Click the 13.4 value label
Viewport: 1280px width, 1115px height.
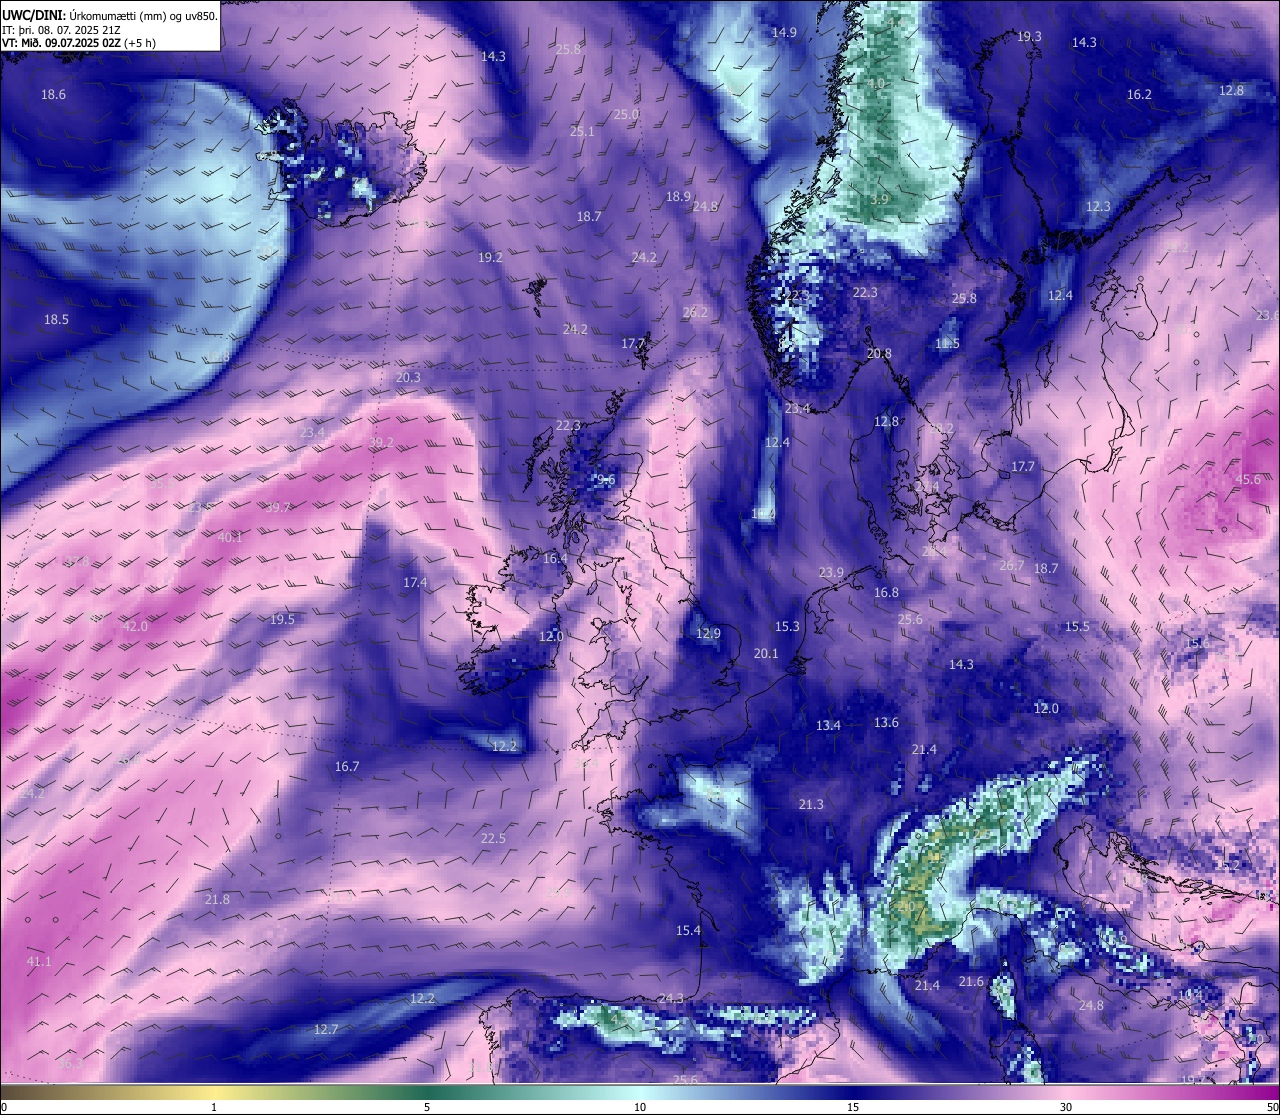coord(828,726)
